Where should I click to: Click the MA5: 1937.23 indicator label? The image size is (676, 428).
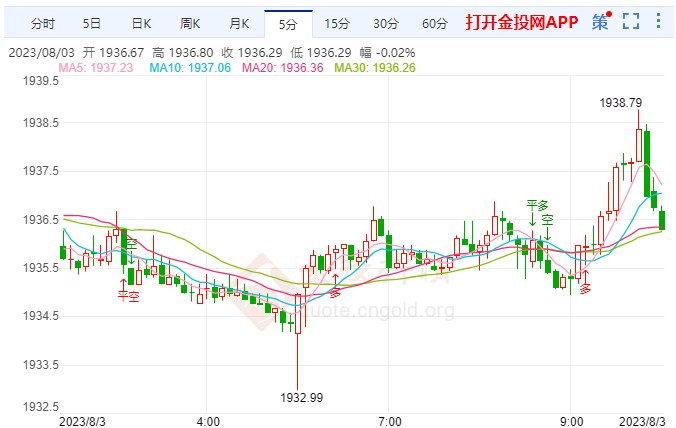coord(96,68)
